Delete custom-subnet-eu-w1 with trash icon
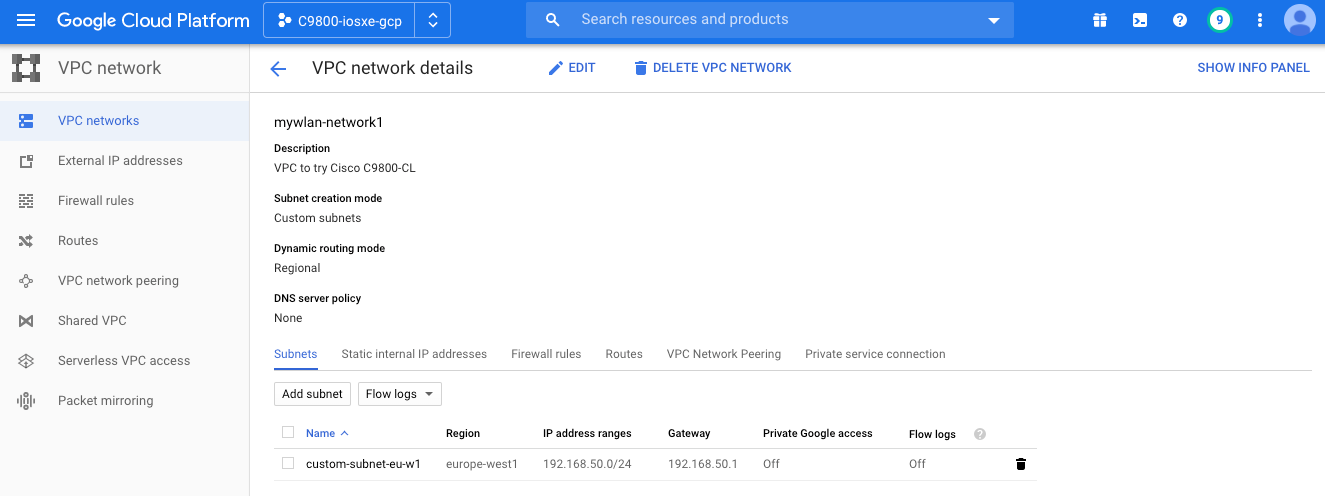Viewport: 1325px width, 496px height. coord(1020,464)
